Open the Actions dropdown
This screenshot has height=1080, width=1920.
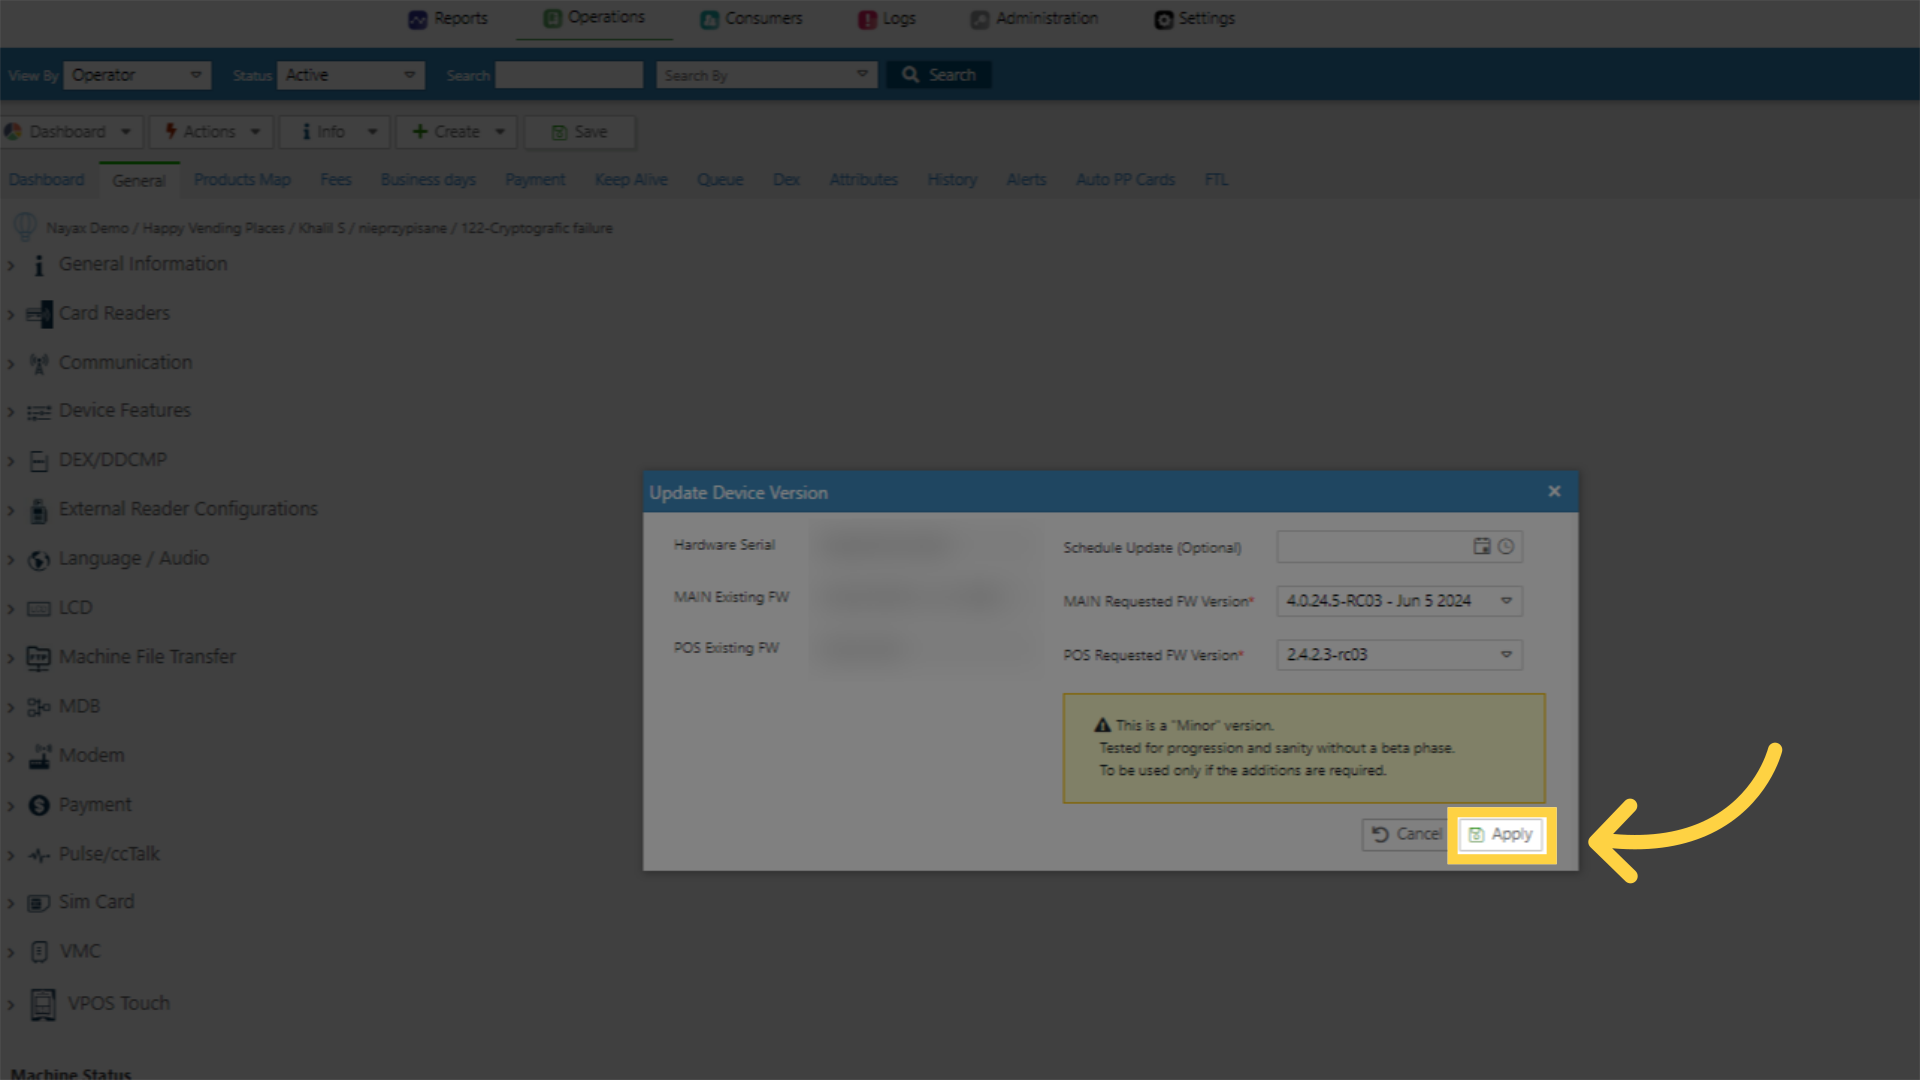point(212,132)
